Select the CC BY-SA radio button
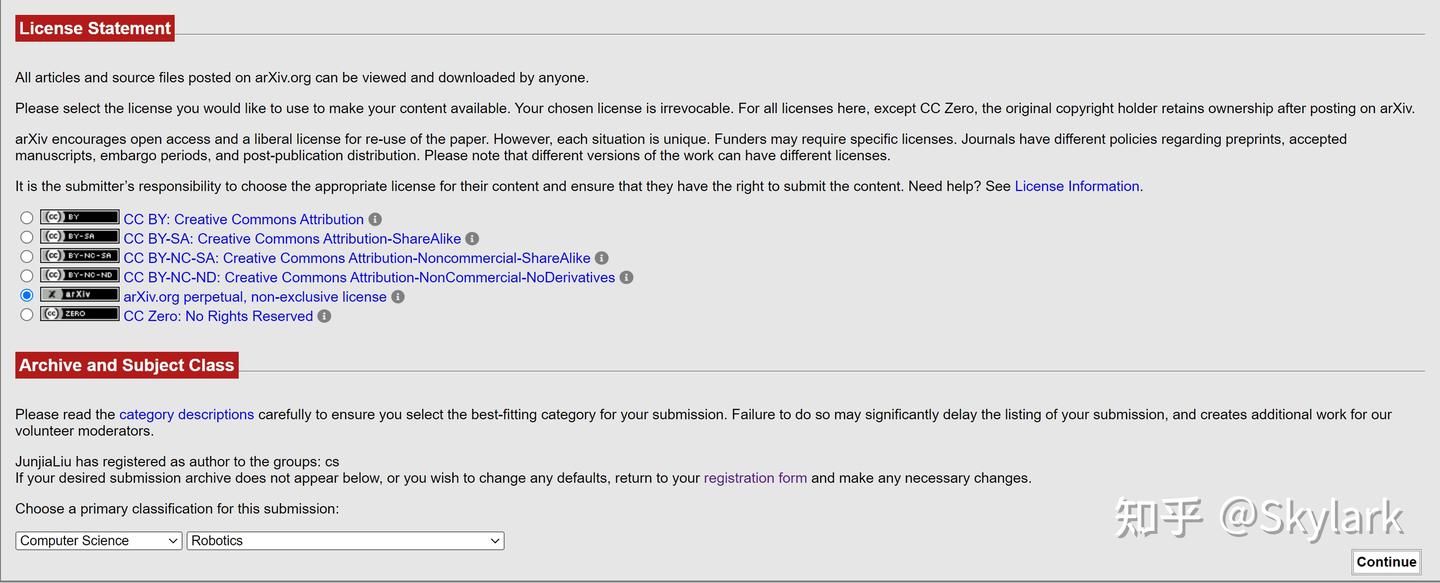The height and width of the screenshot is (583, 1440). pyautogui.click(x=27, y=237)
